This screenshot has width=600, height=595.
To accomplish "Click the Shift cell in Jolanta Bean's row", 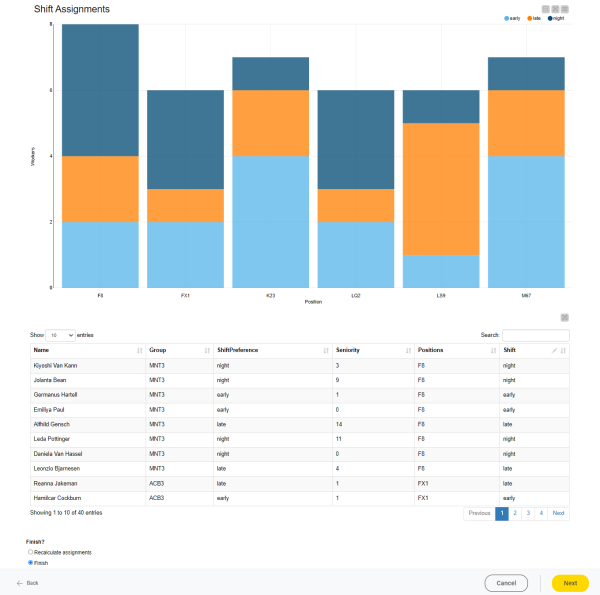I will tap(534, 380).
